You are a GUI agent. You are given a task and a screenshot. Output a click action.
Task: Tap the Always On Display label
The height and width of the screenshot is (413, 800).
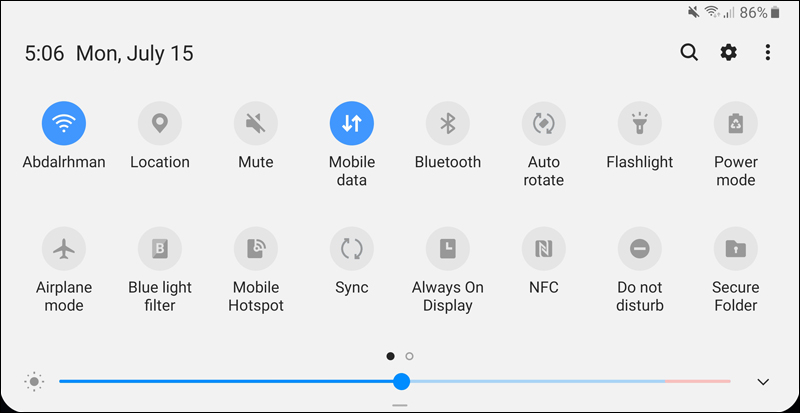448,296
